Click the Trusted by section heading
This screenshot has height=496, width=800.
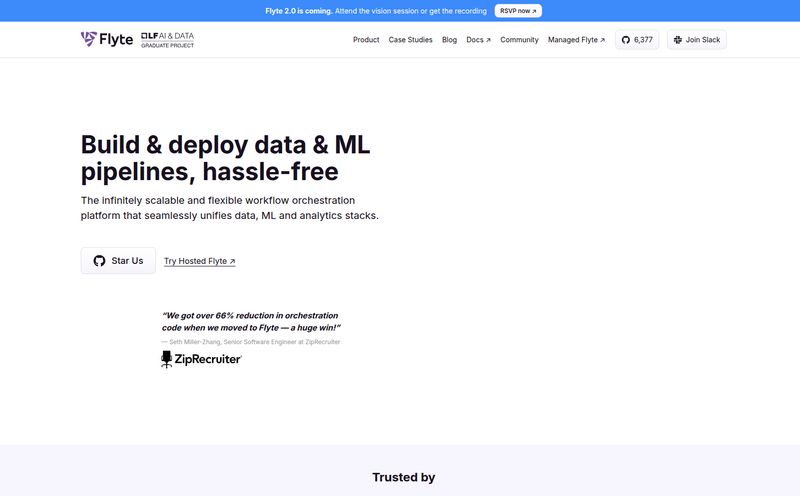coord(403,477)
